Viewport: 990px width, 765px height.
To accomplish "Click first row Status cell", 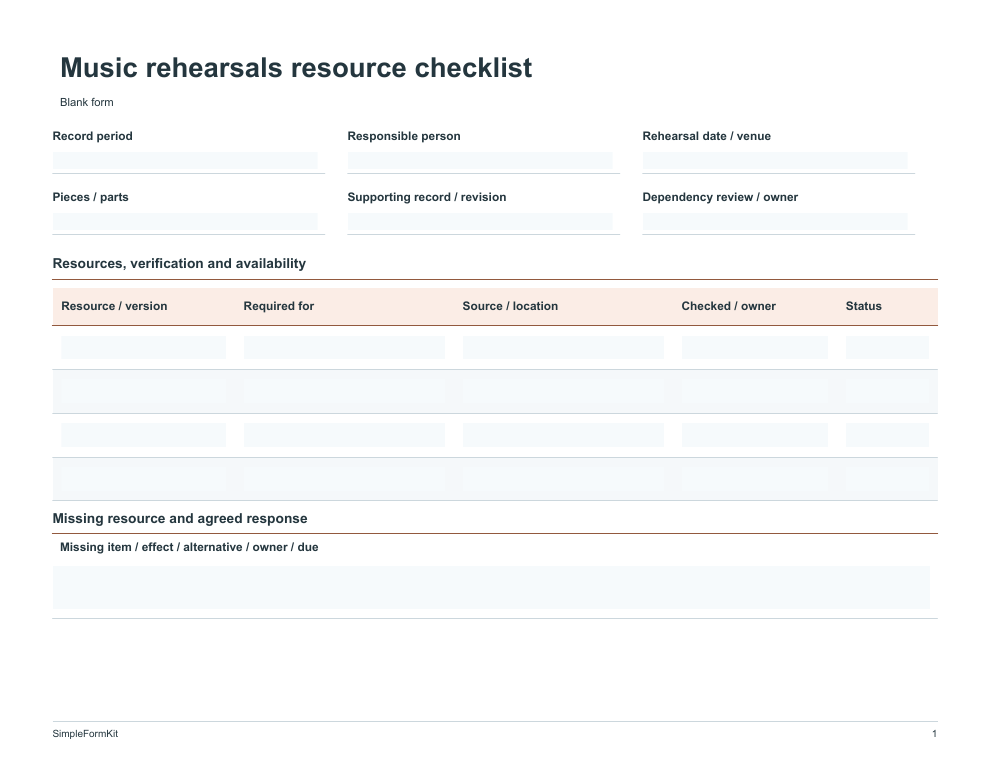I will pyautogui.click(x=887, y=347).
